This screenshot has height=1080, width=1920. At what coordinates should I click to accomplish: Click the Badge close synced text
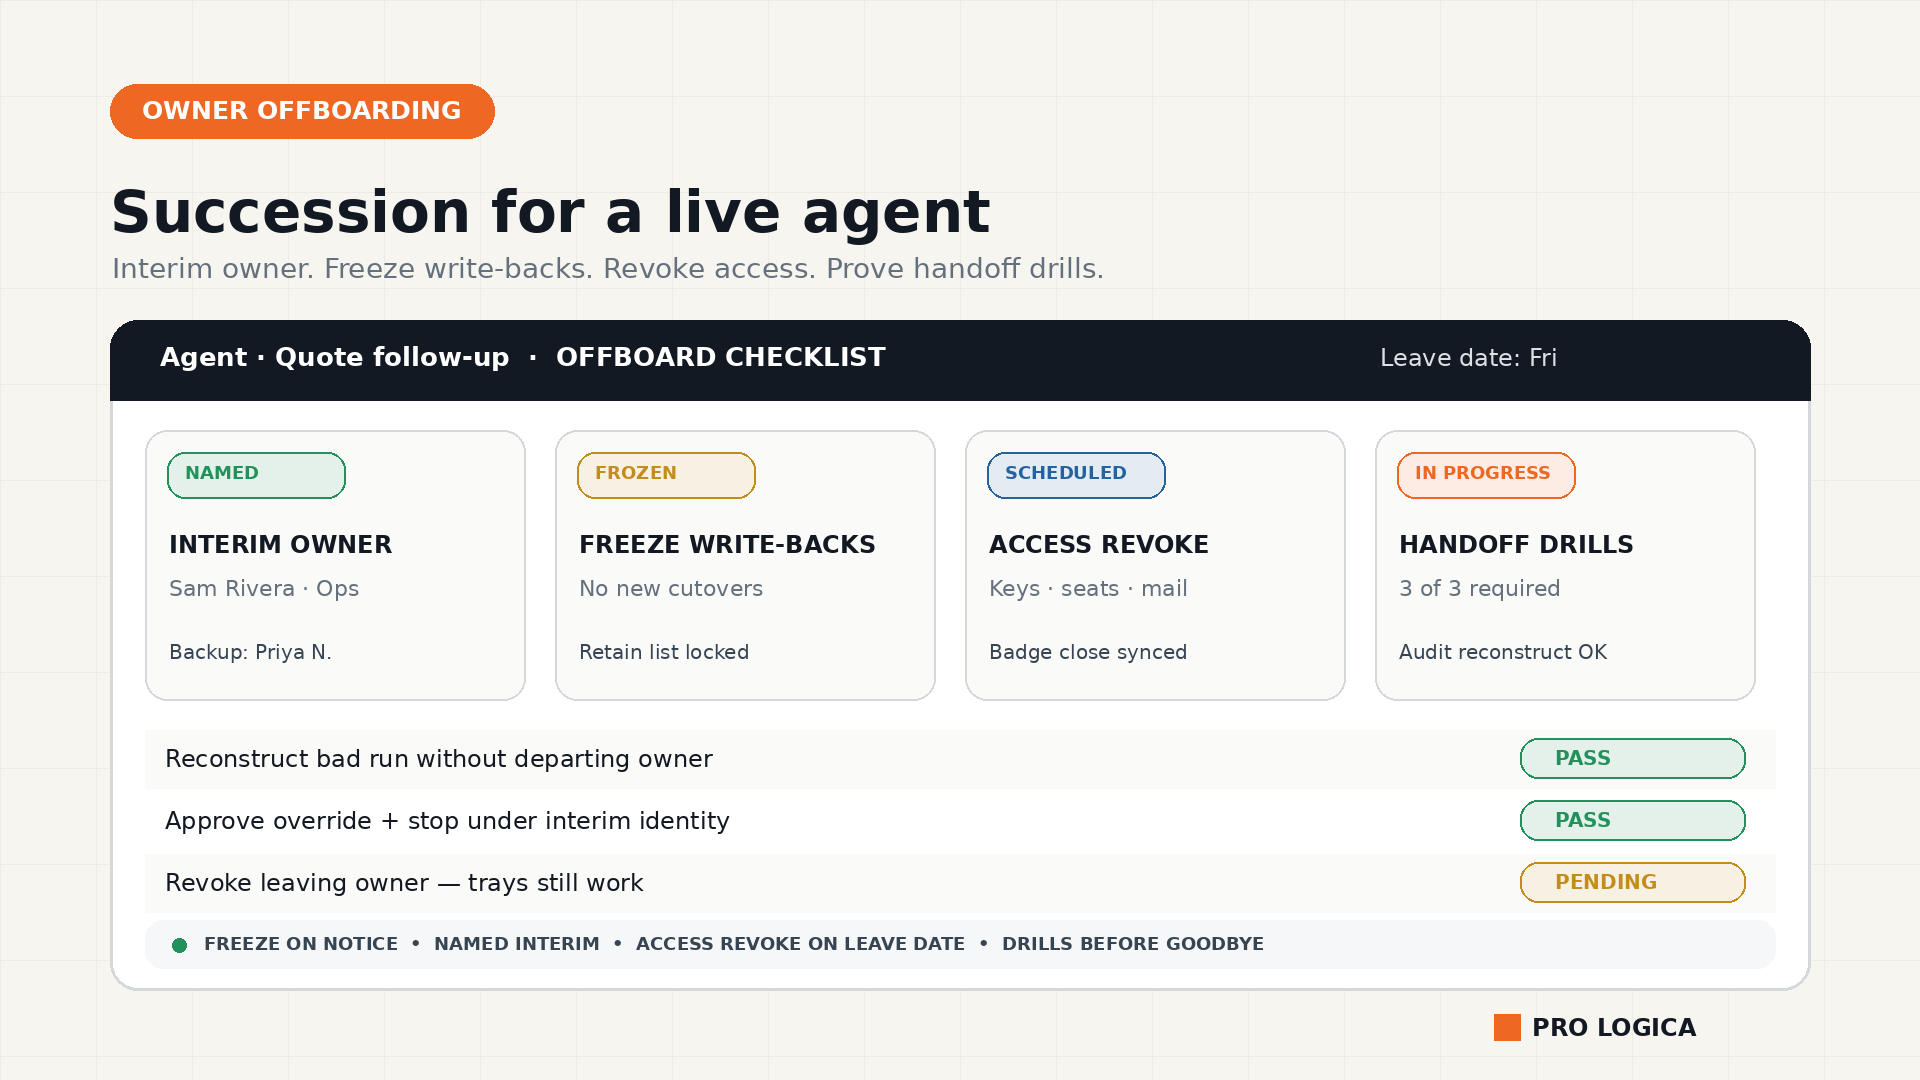pos(1088,652)
